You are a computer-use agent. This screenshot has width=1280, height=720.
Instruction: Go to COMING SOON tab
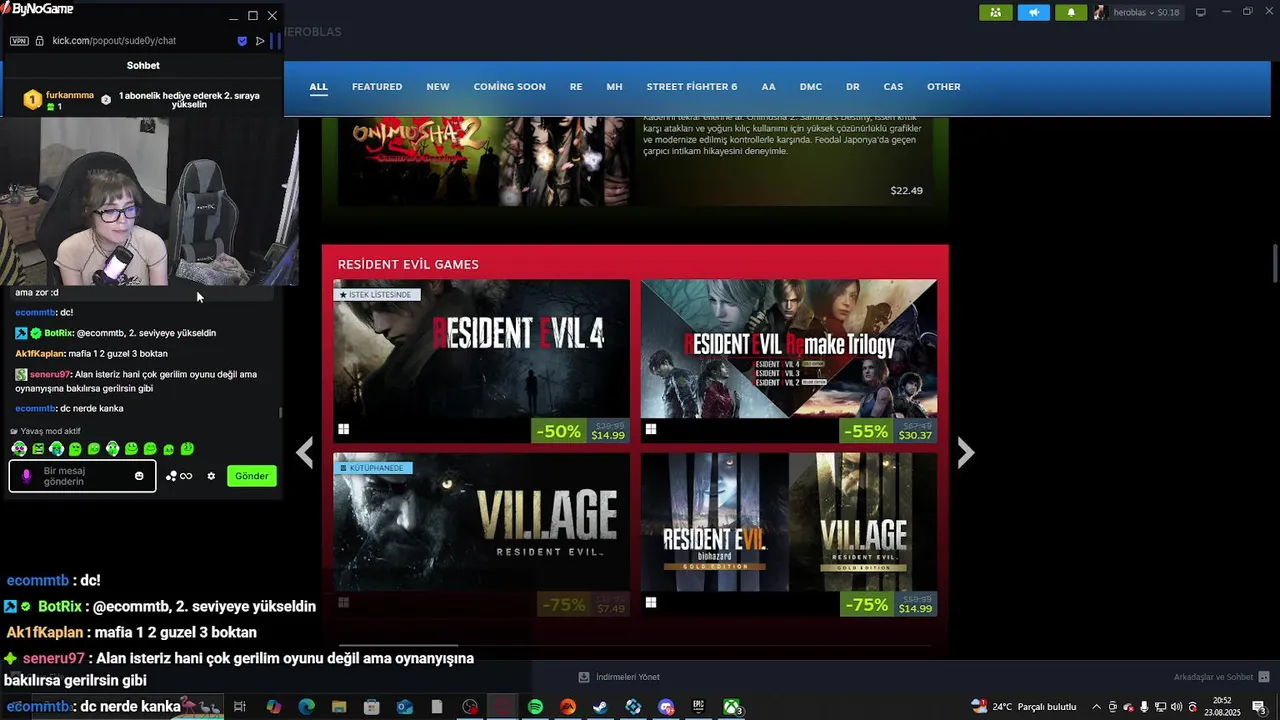[509, 87]
